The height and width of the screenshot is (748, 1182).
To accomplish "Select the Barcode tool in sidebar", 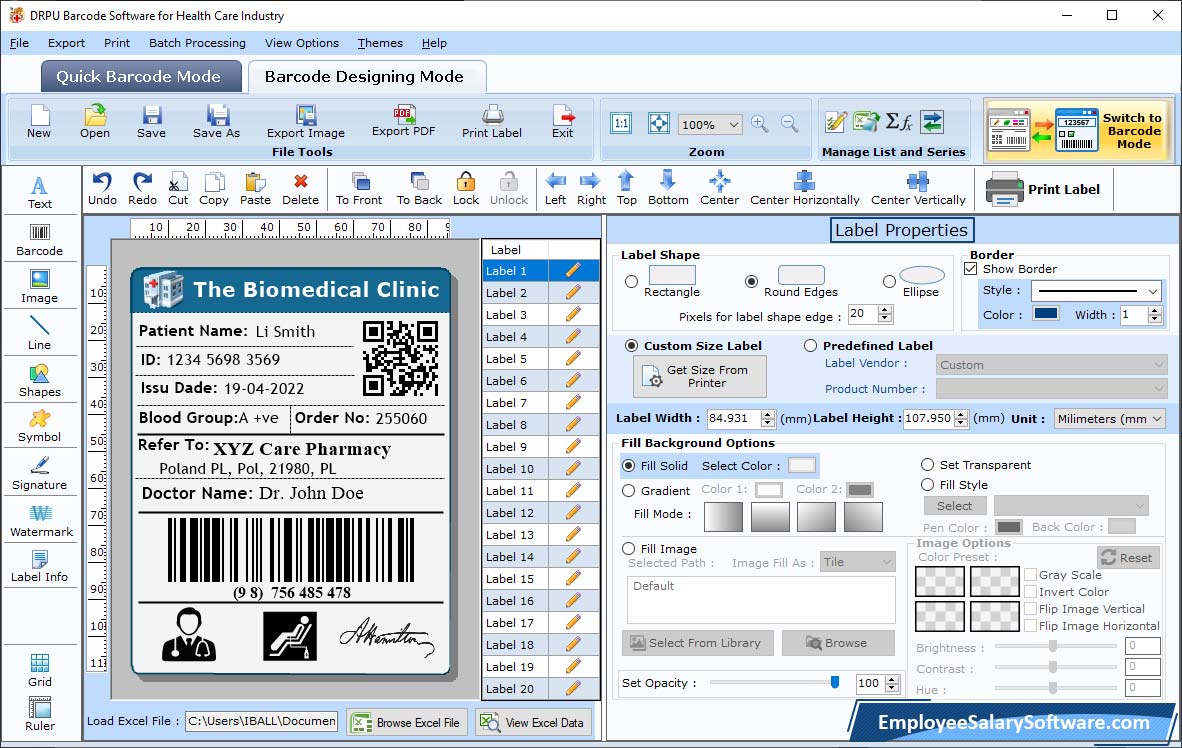I will 39,240.
